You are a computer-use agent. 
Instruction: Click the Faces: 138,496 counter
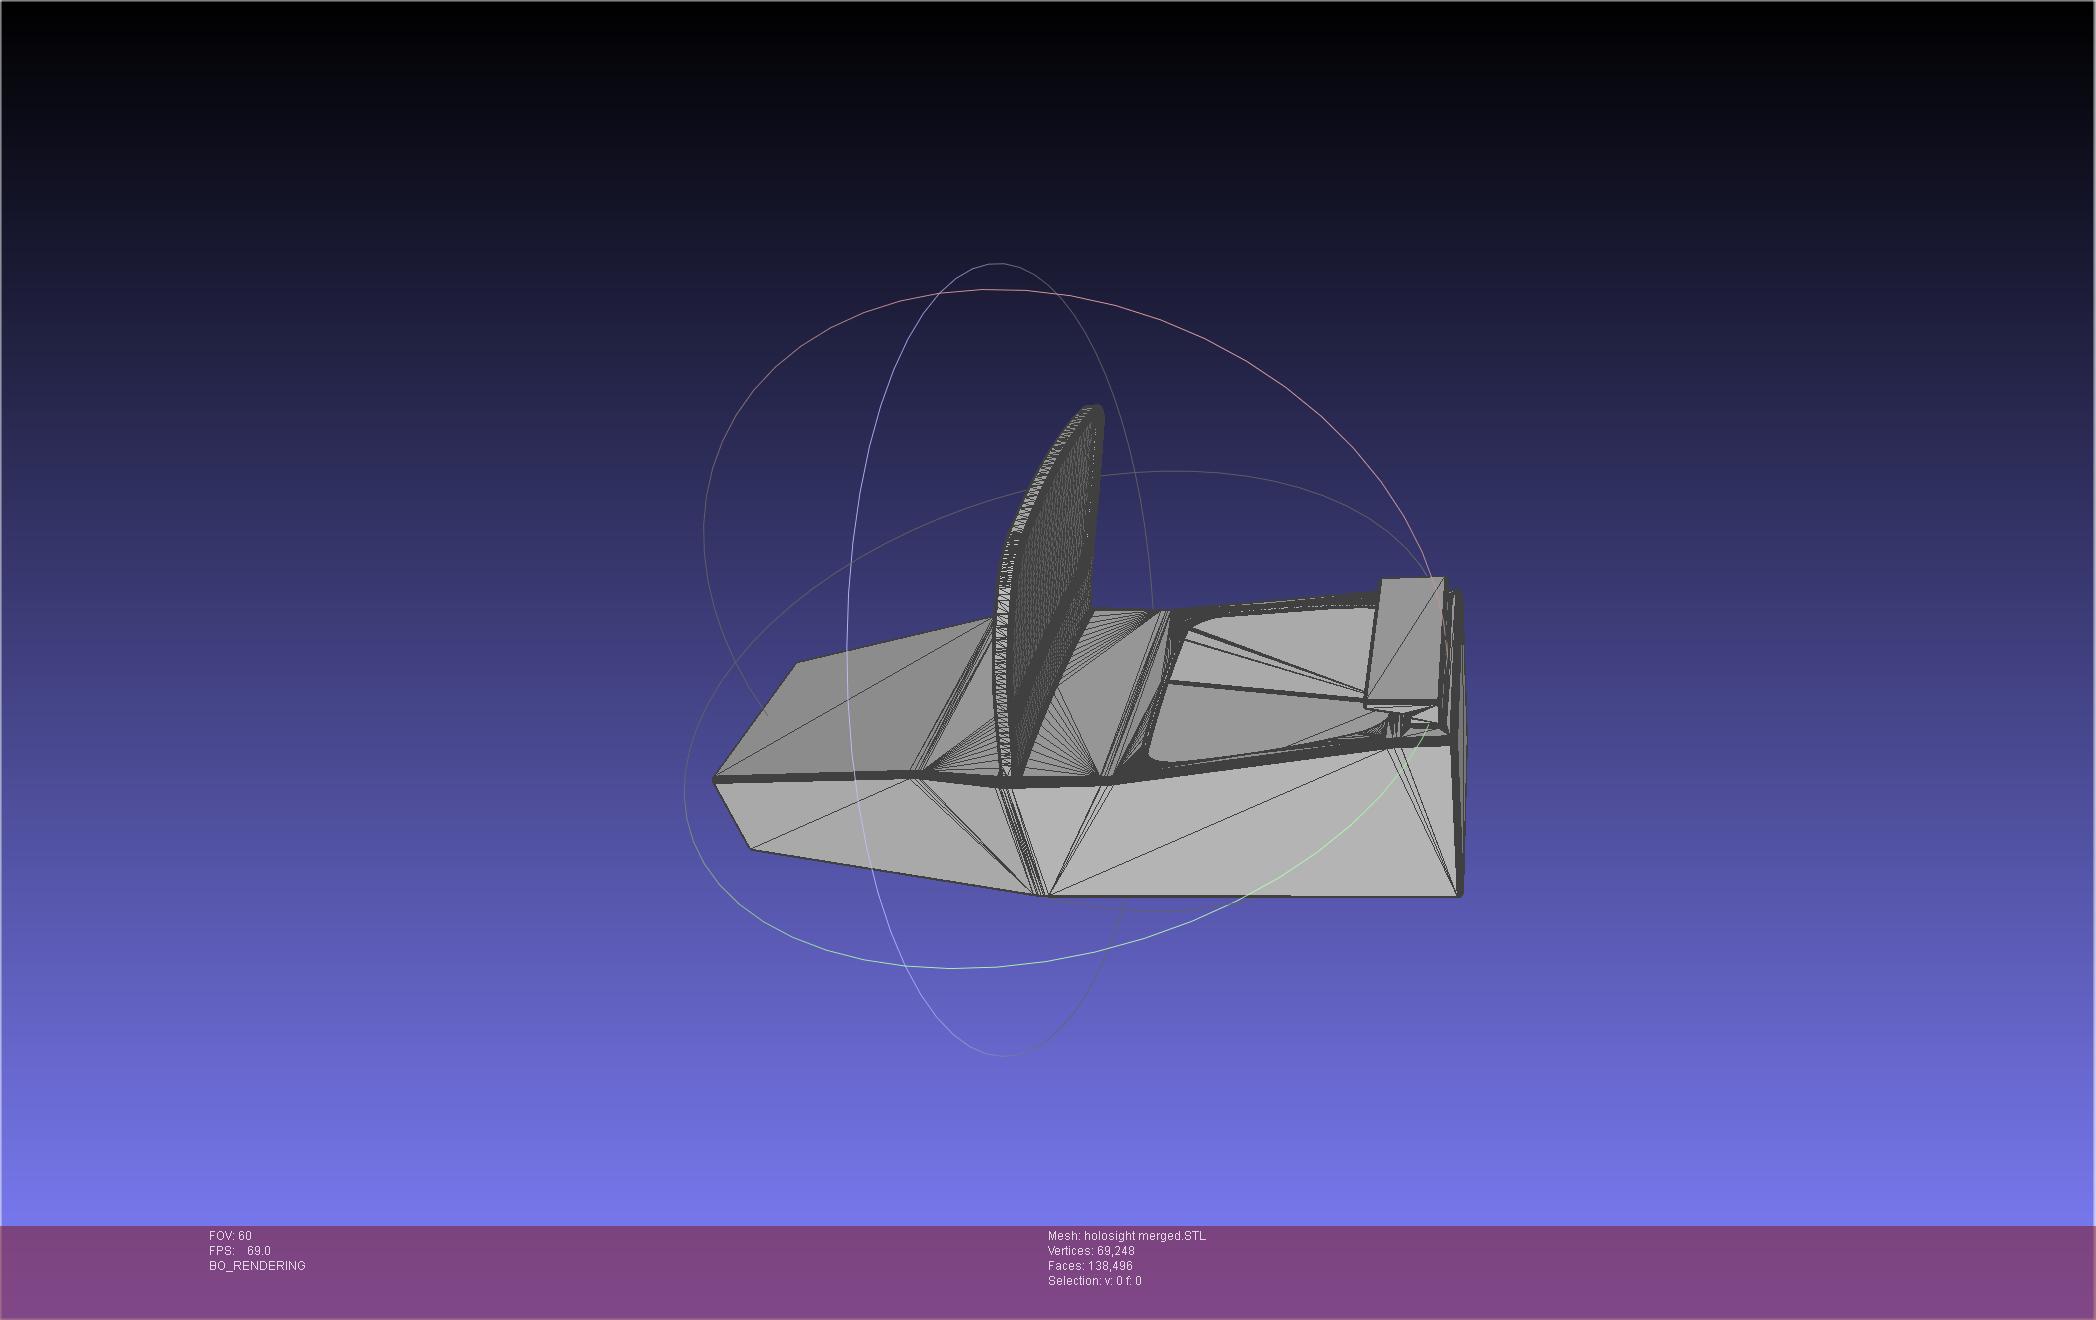point(1090,1266)
